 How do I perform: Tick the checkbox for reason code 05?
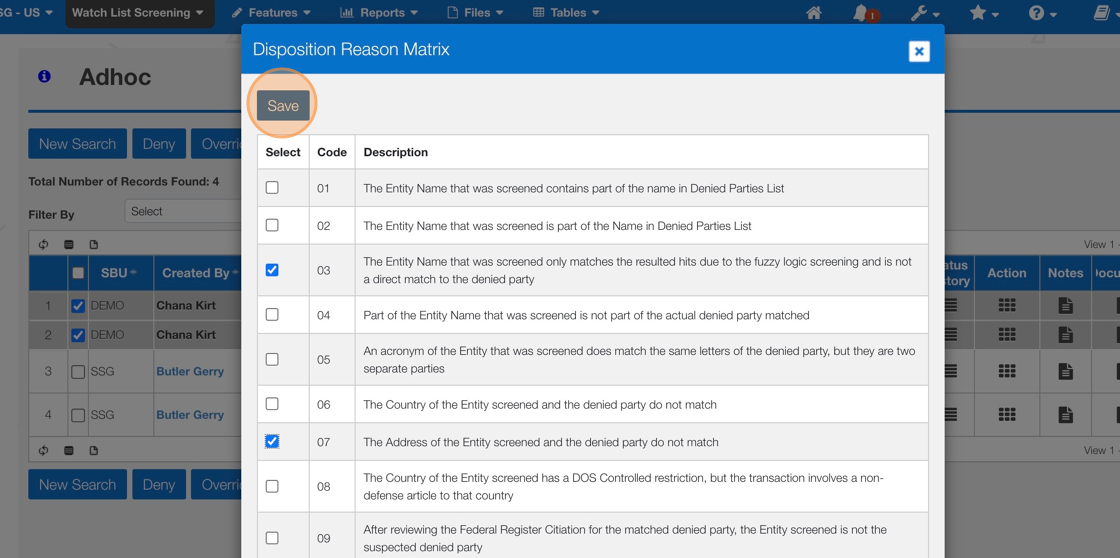[x=272, y=359]
